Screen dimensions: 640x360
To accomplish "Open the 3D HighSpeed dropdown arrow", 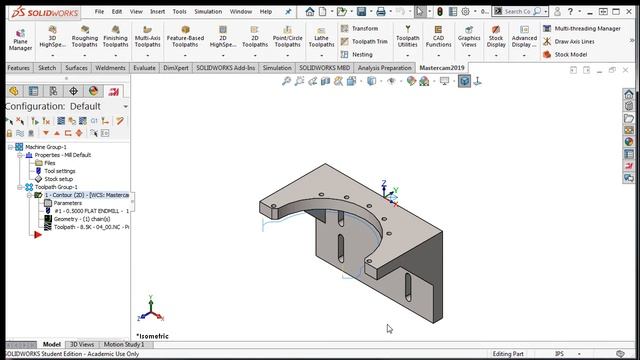I will pos(53,55).
